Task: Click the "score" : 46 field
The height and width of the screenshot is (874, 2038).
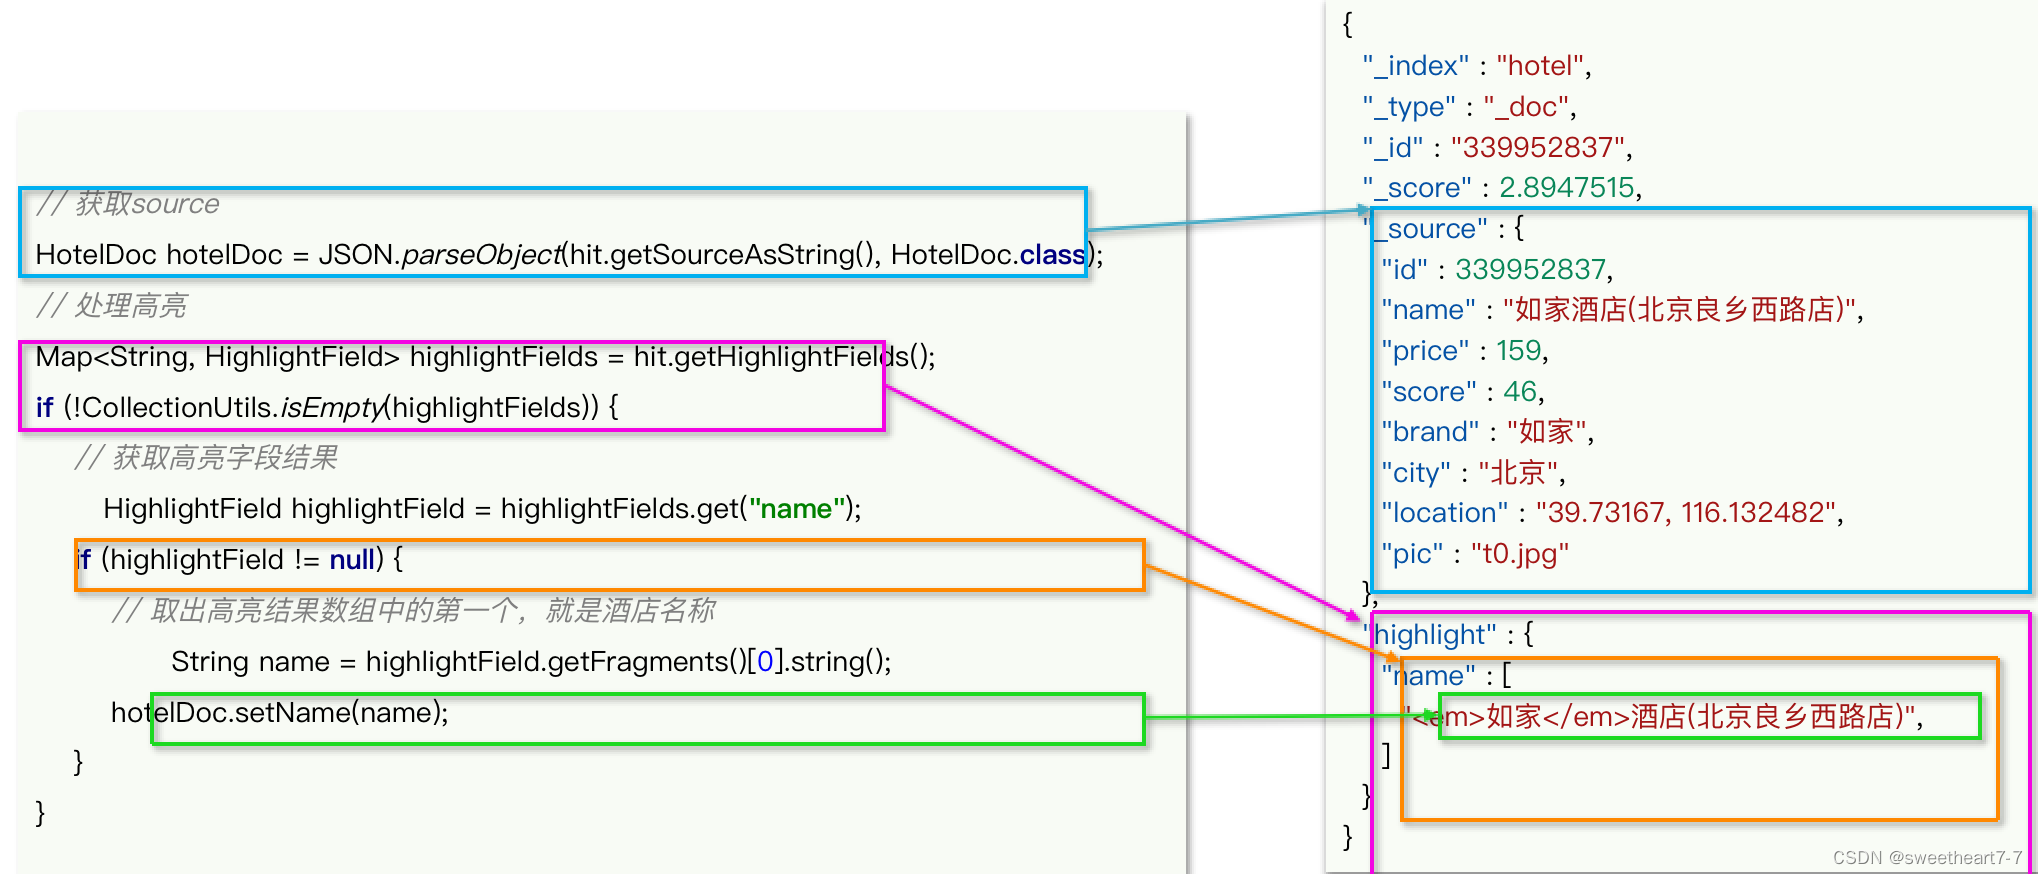Action: click(1462, 392)
